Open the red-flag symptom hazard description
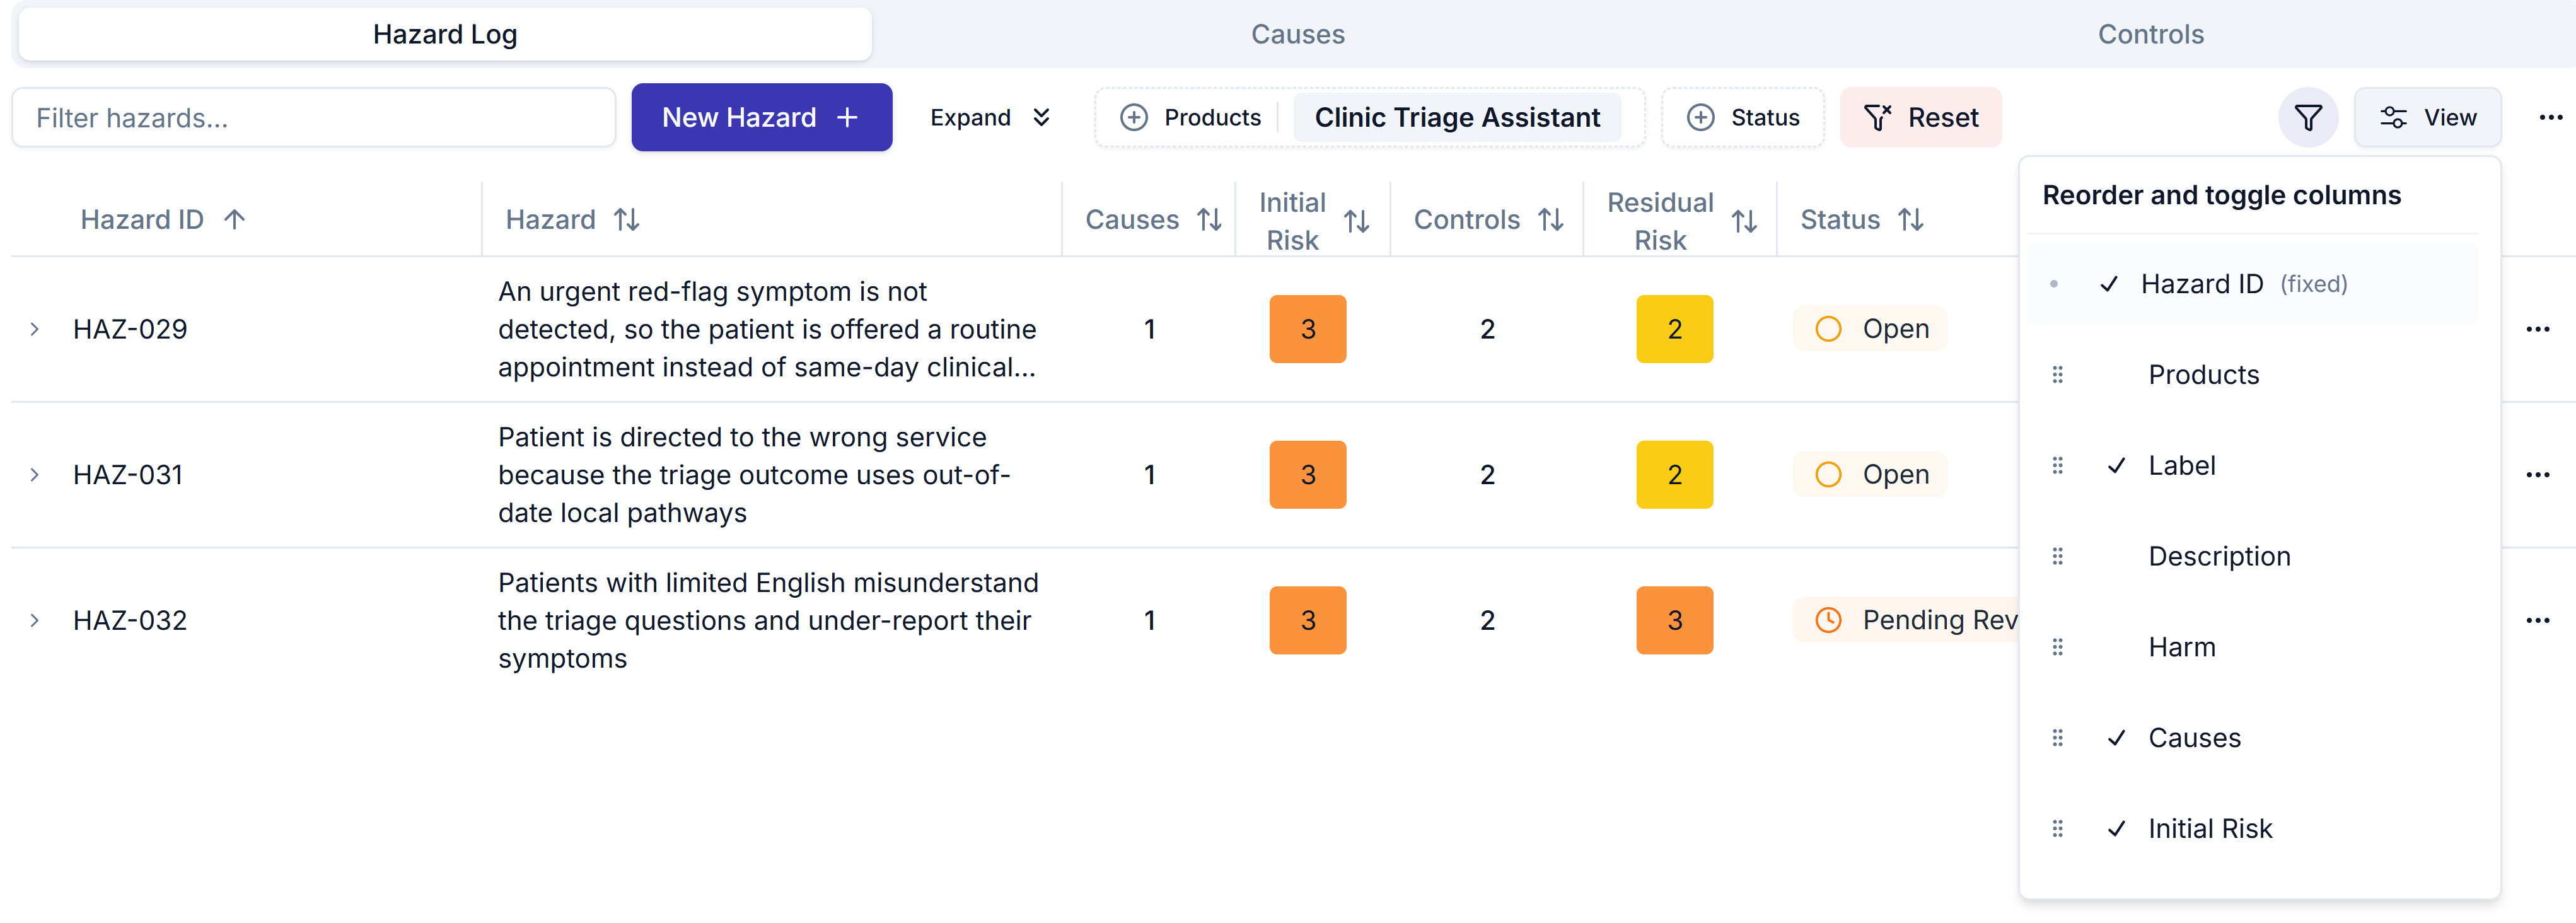This screenshot has height=923, width=2576. coord(767,329)
